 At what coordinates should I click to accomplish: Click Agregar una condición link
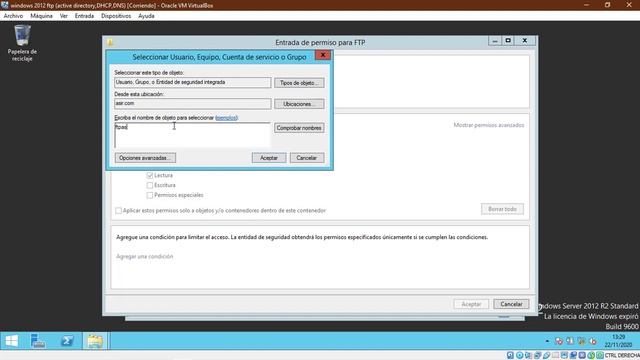144,256
